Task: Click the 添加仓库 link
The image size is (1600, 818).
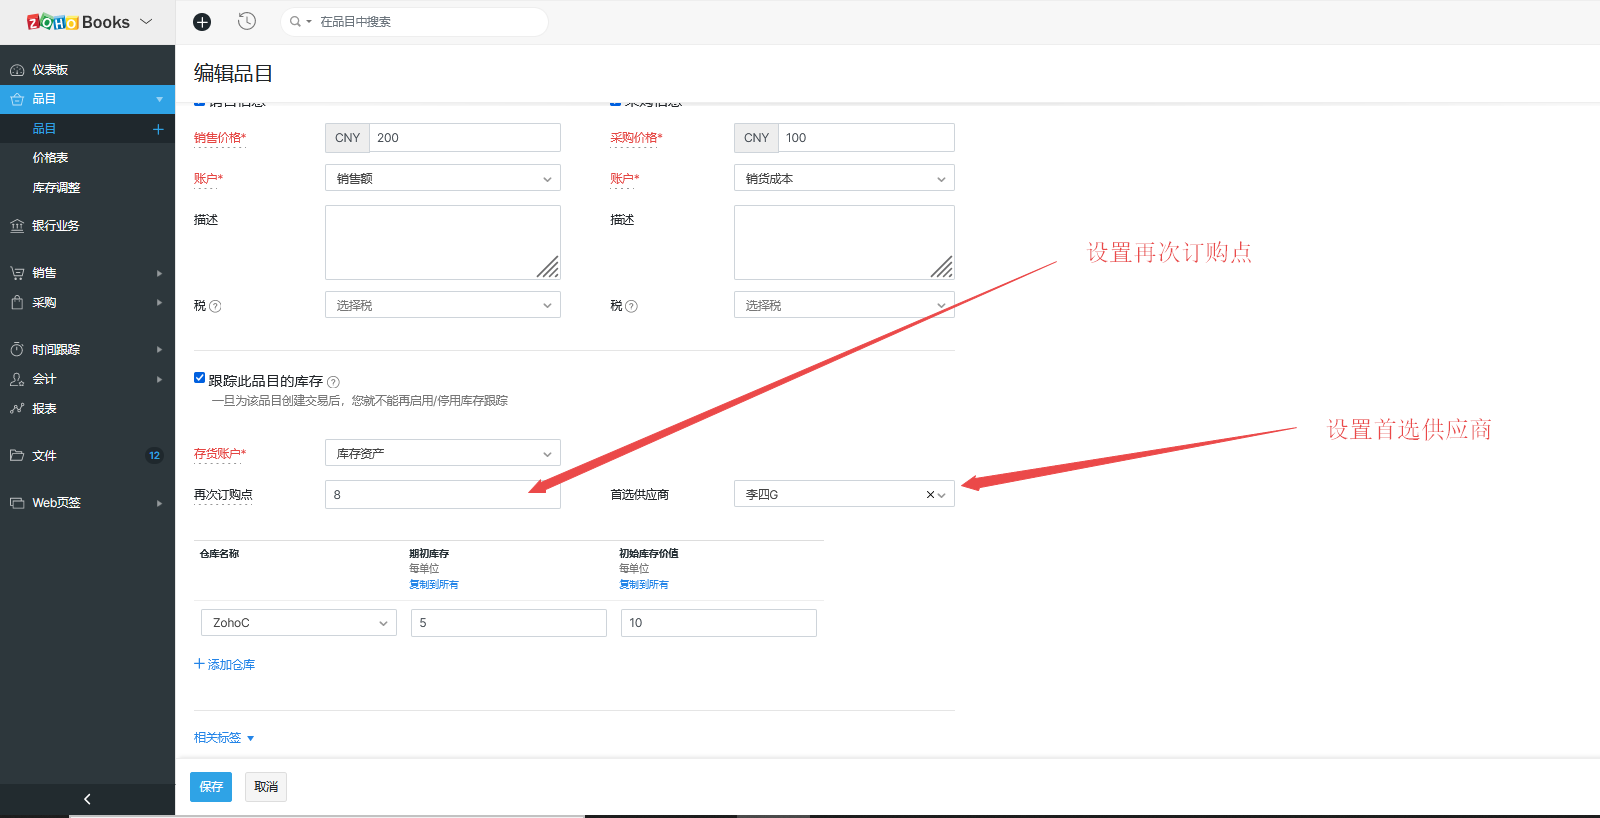Action: 225,665
